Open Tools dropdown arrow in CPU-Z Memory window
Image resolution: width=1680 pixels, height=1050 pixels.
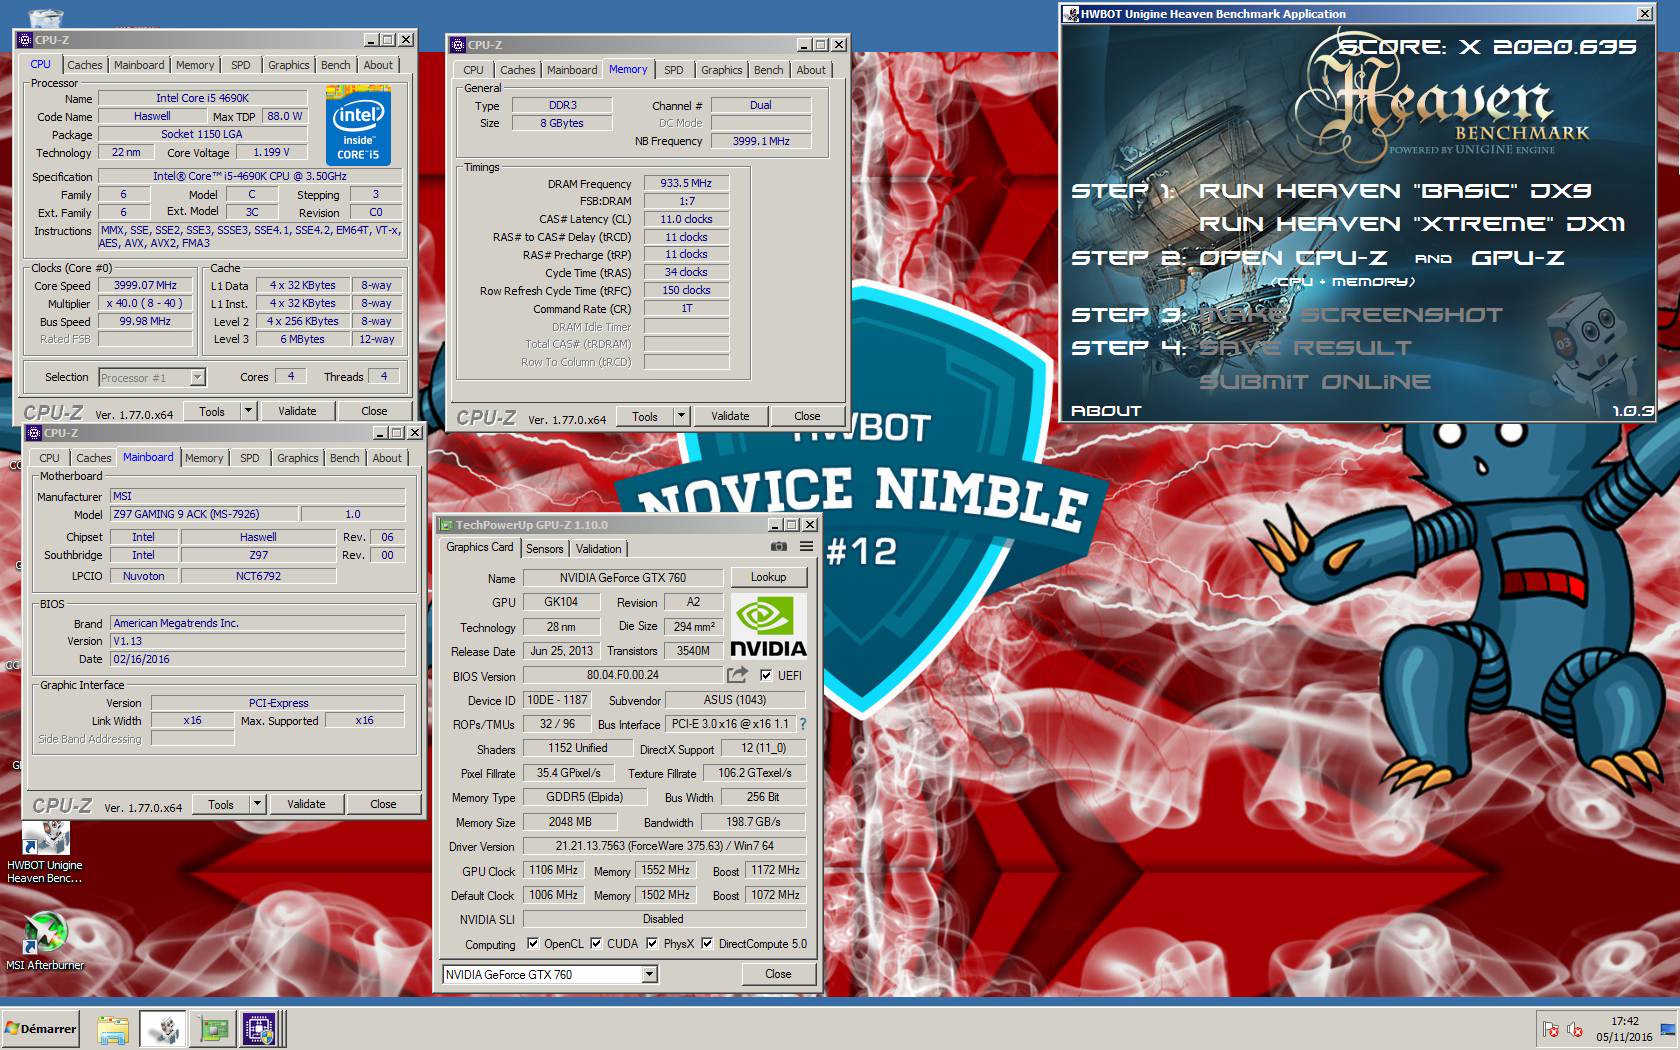682,416
